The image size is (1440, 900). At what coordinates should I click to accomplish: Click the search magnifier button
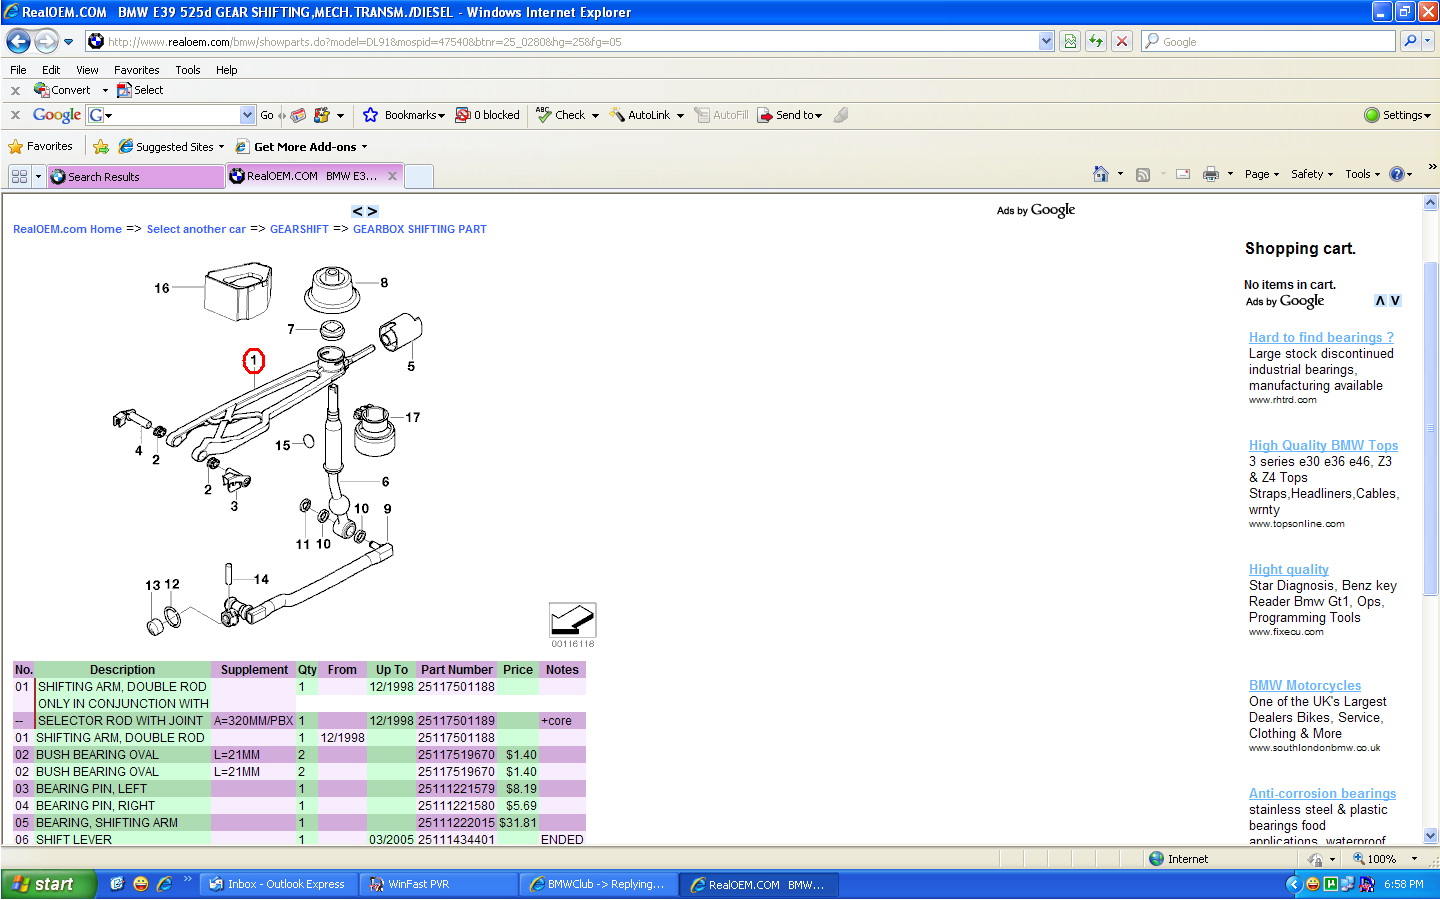click(1410, 41)
